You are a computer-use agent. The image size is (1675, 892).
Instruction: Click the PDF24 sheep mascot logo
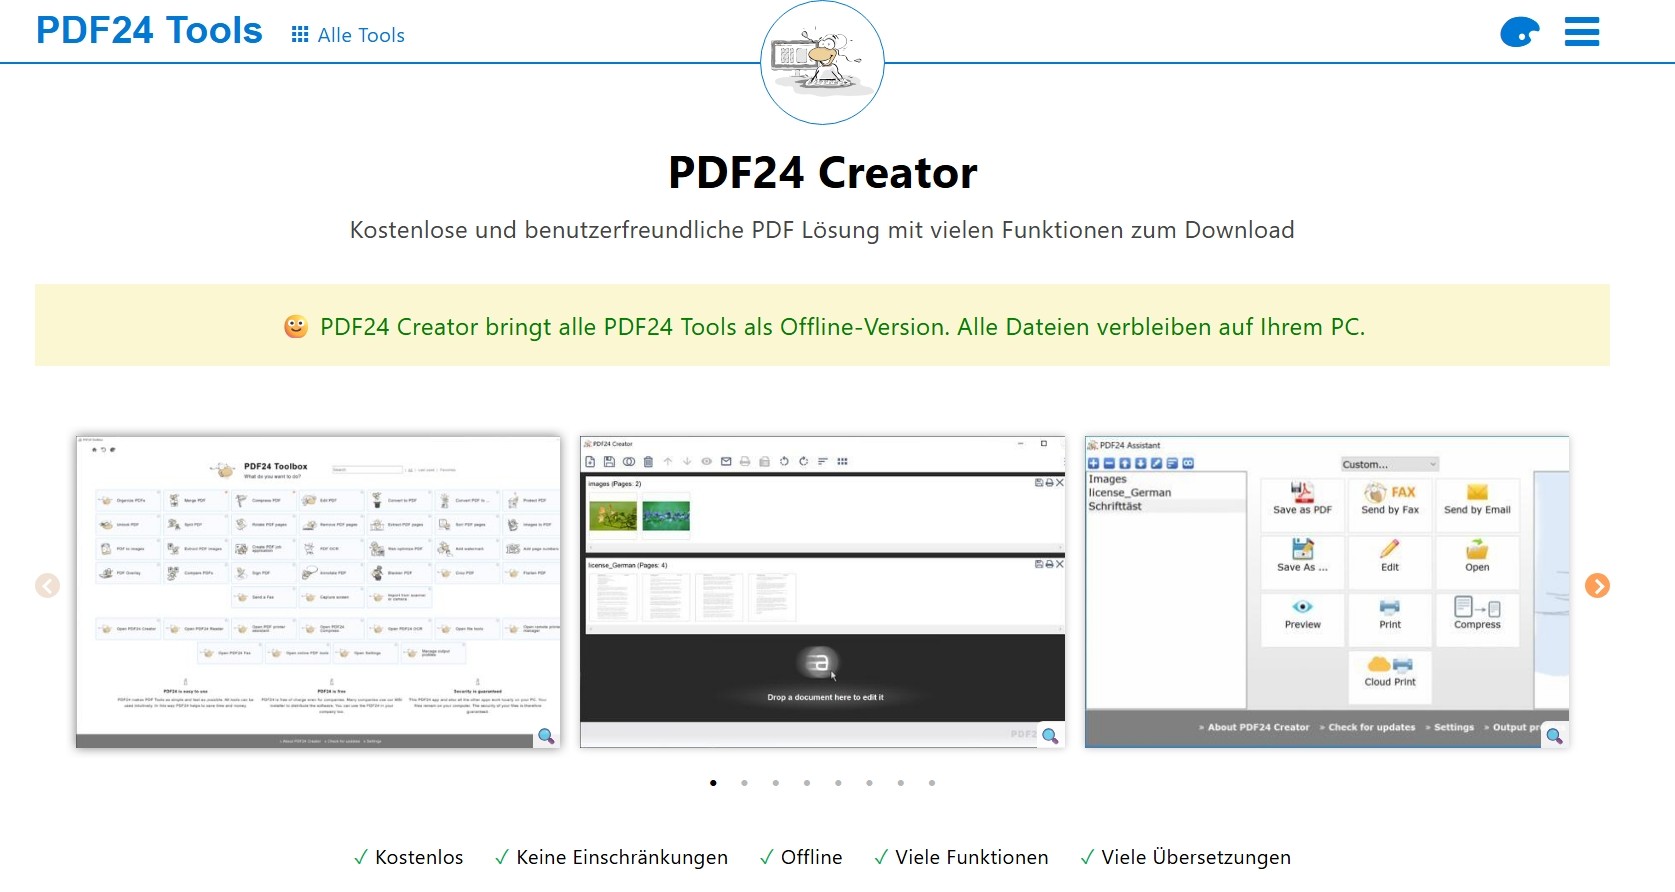[822, 62]
